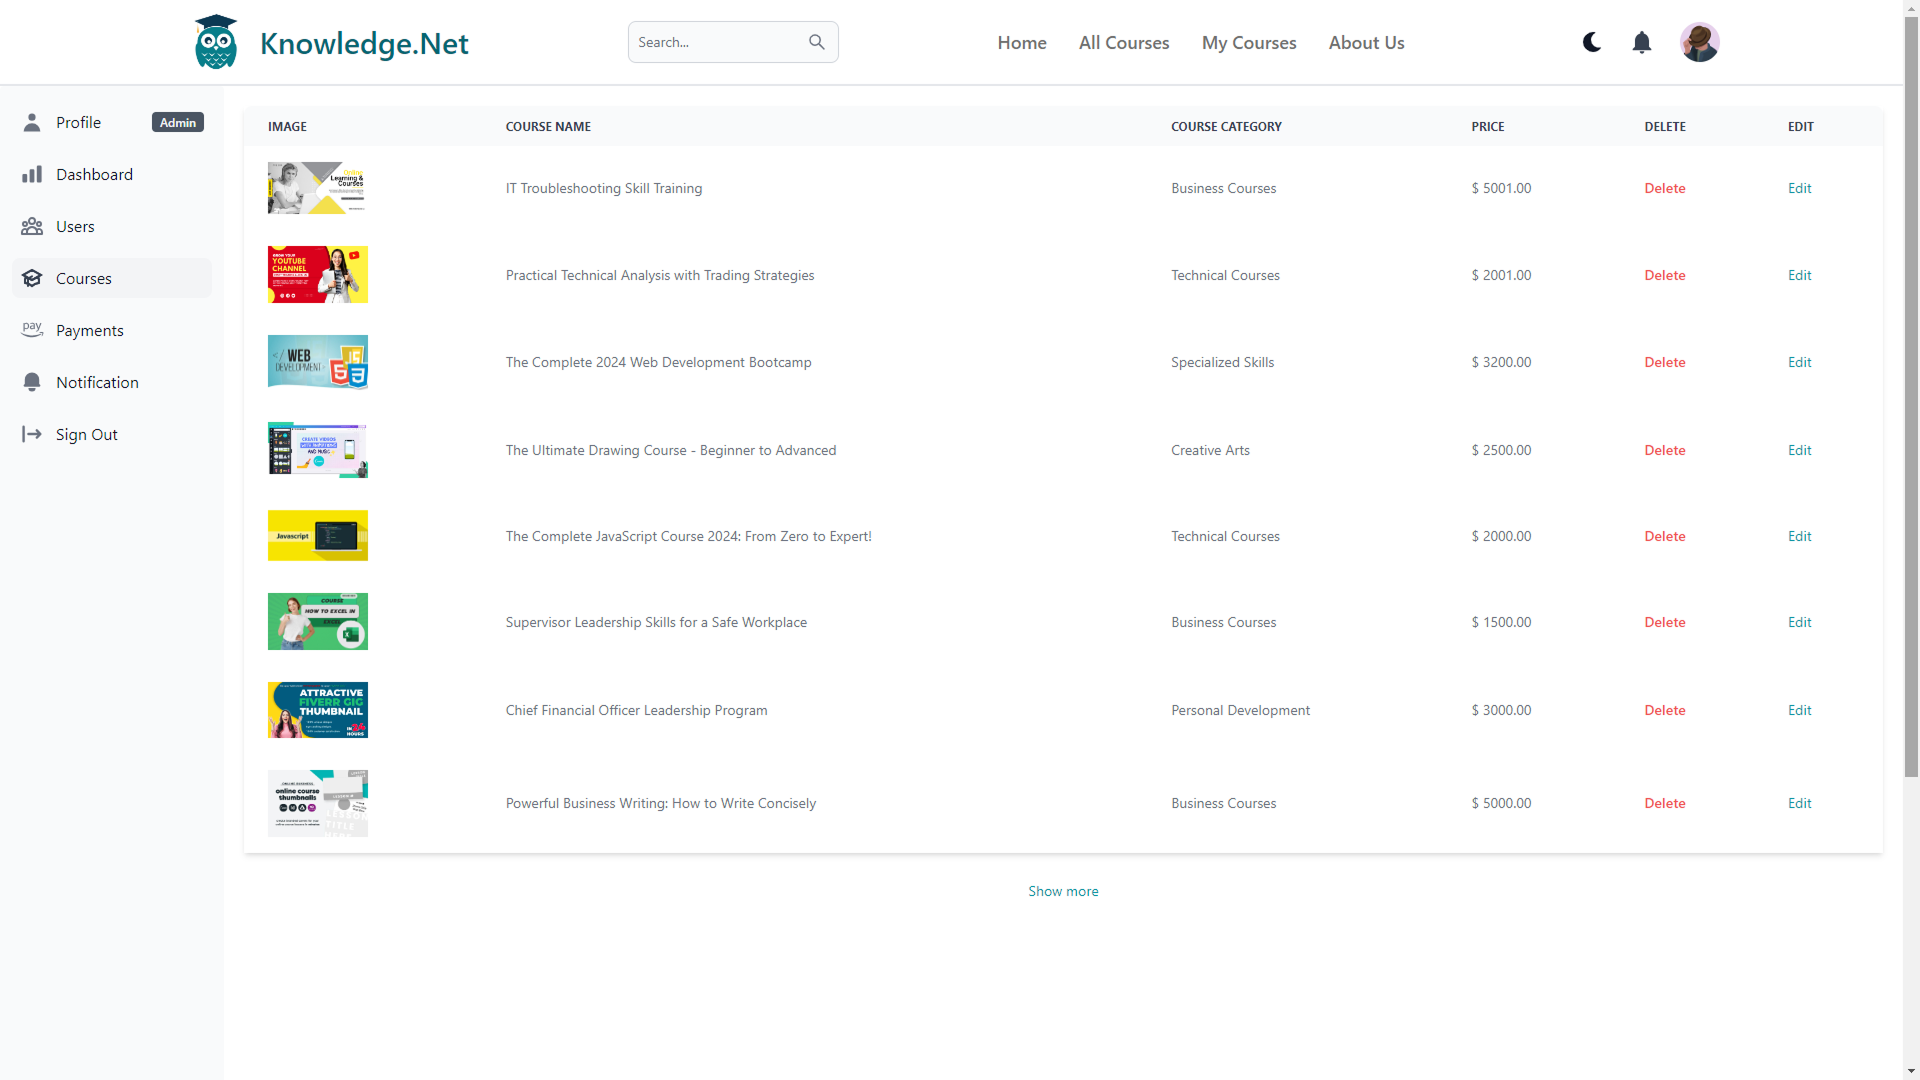This screenshot has height=1080, width=1920.
Task: Click the Knowledge.Net owl logo
Action: click(x=215, y=41)
